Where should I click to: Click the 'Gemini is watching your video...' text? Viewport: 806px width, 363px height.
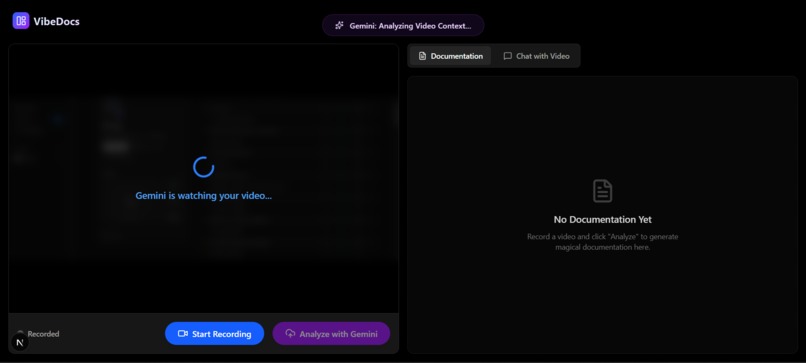pos(204,196)
